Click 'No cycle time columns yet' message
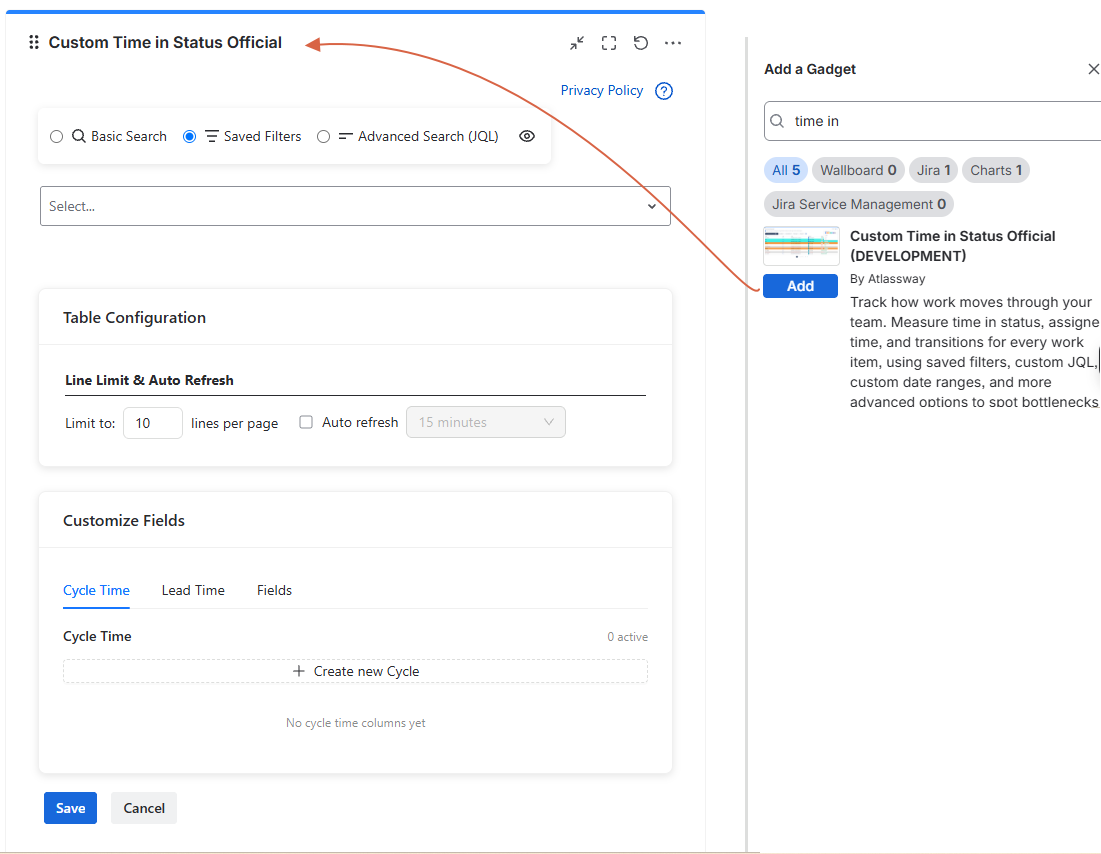This screenshot has width=1101, height=854. [355, 723]
